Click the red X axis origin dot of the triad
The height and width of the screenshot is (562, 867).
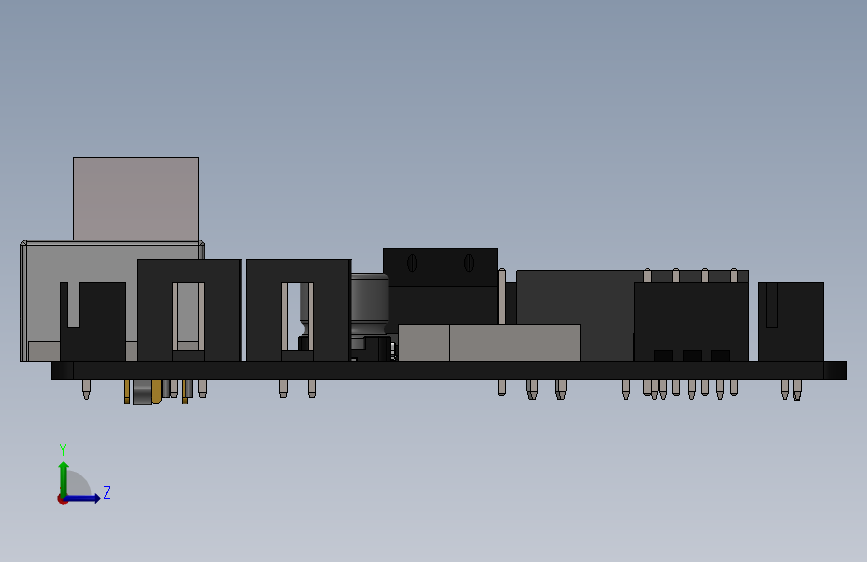(62, 499)
